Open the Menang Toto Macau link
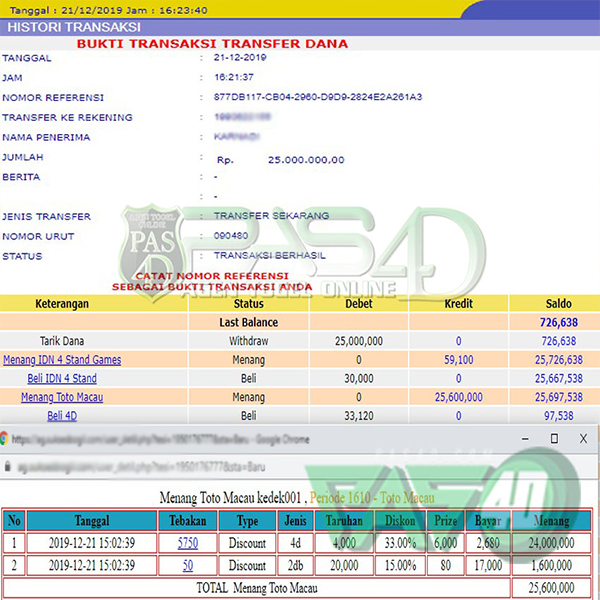Viewport: 600px width, 600px height. coord(62,397)
